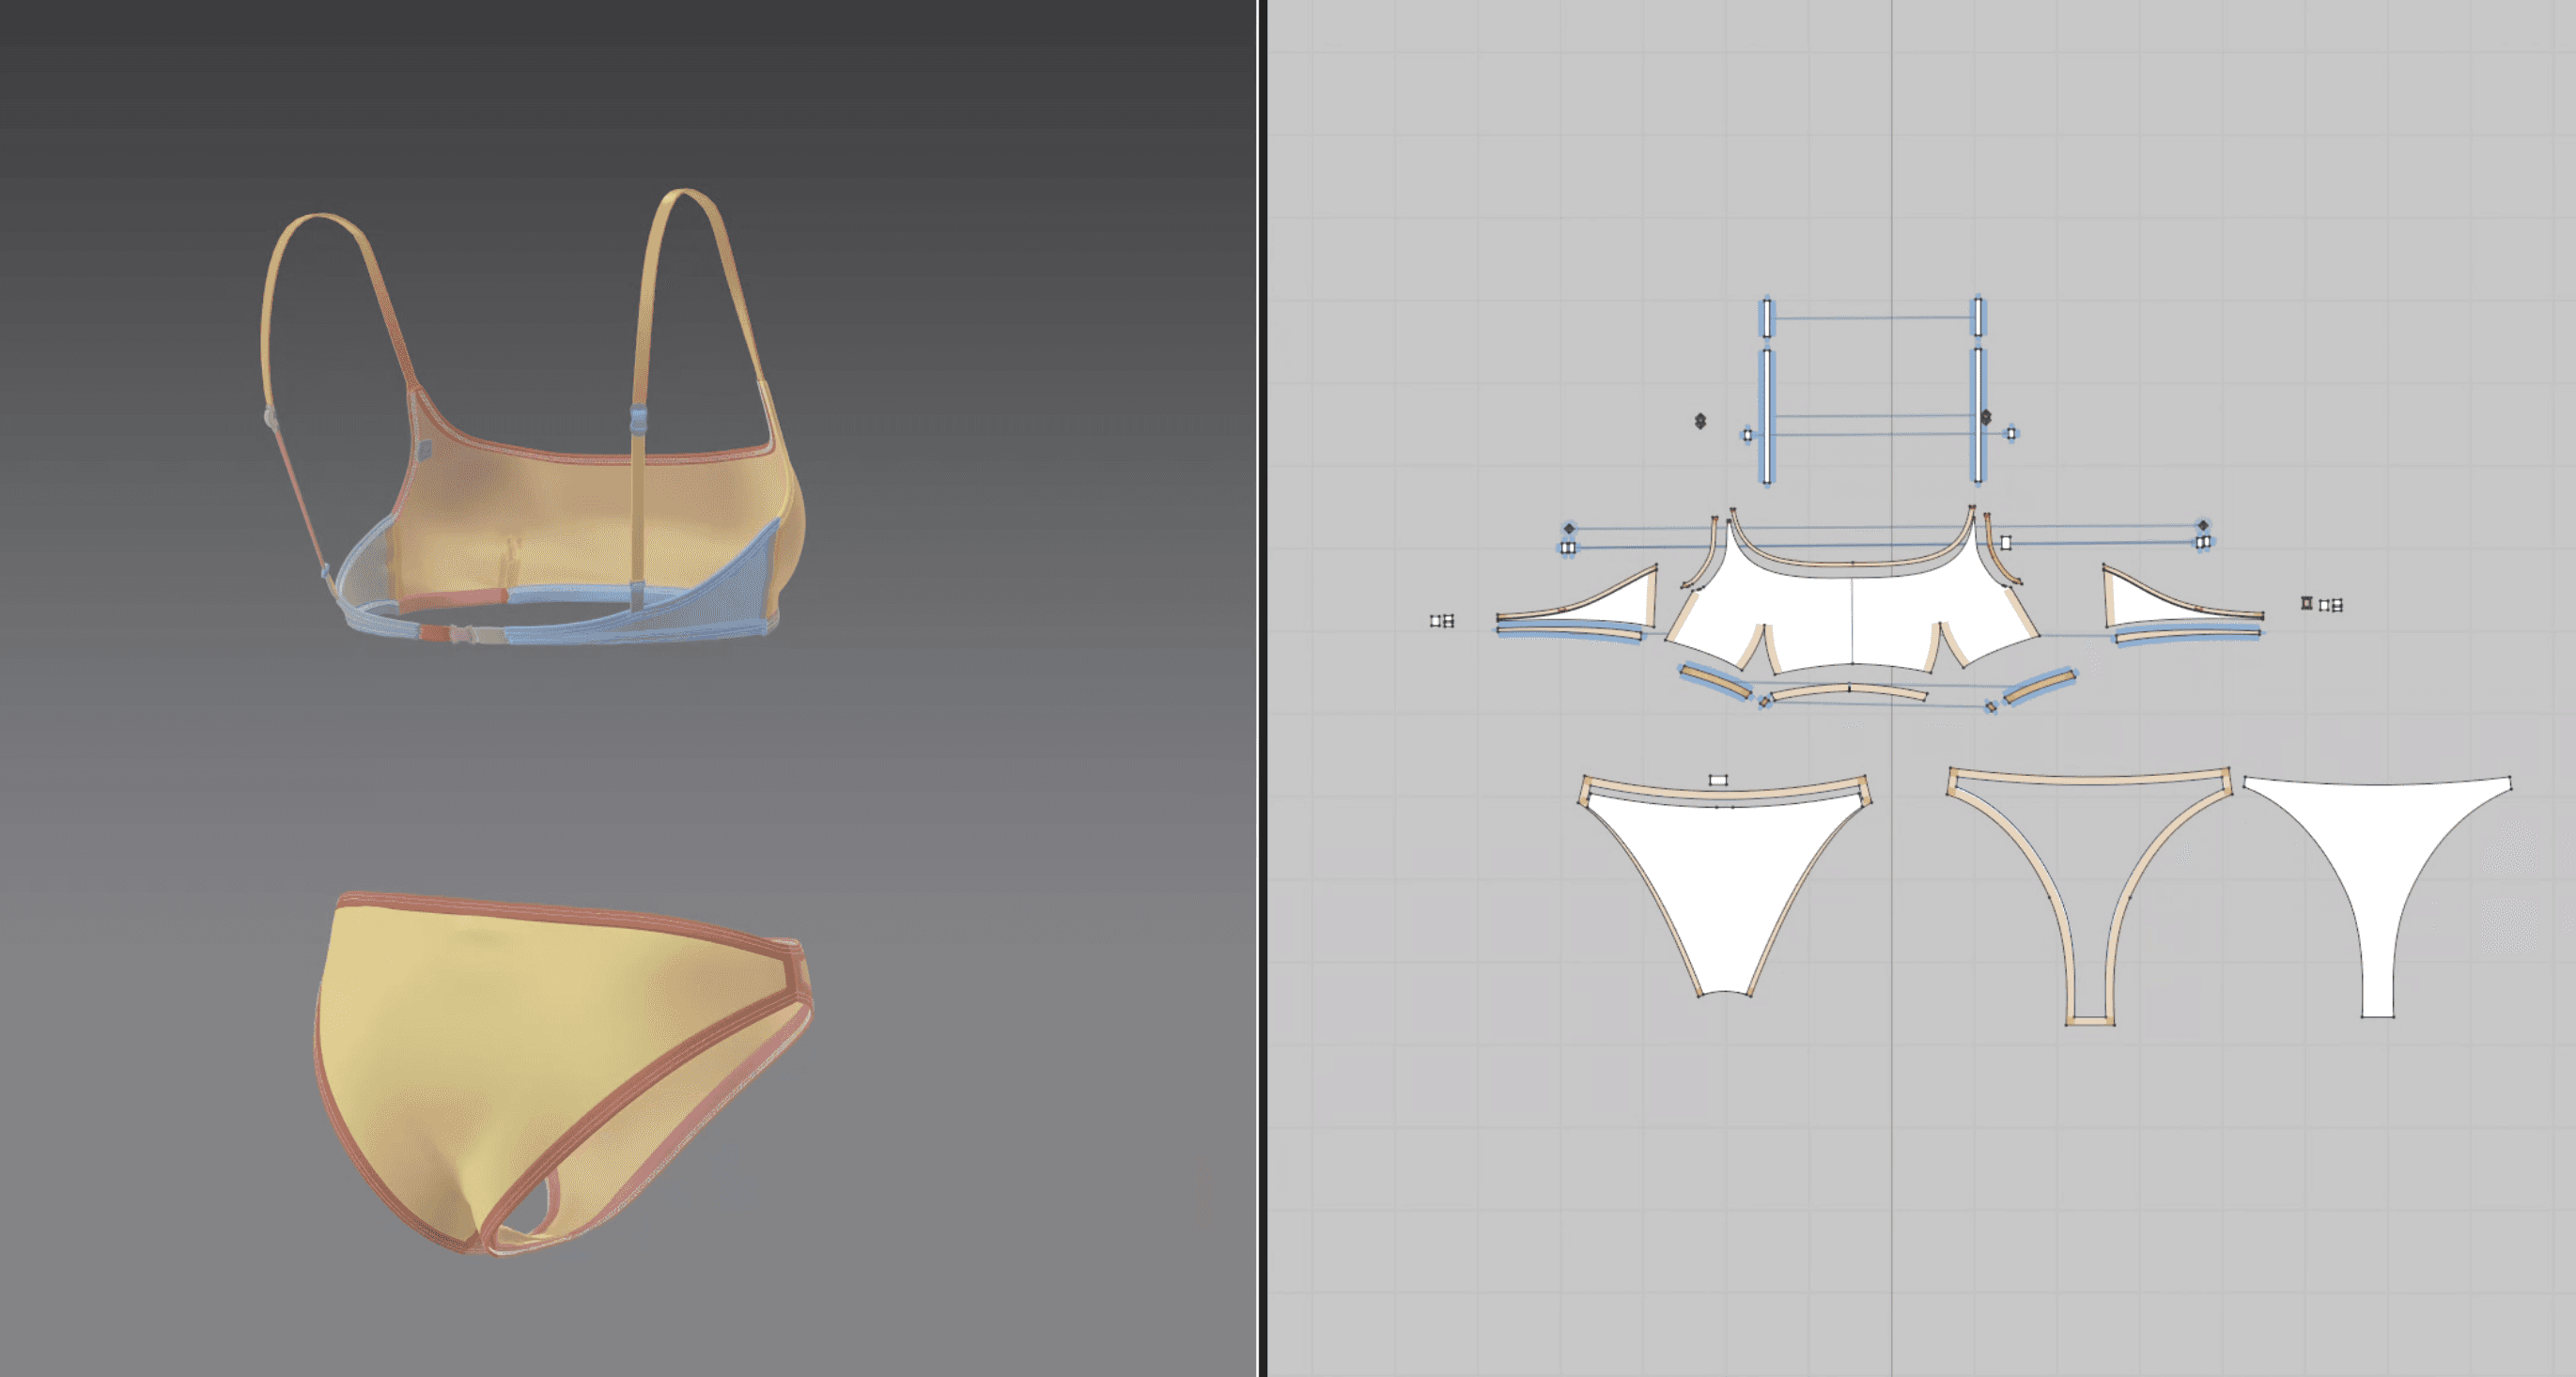
Task: Select the small white rectangle beside right armhole
Action: (2006, 542)
